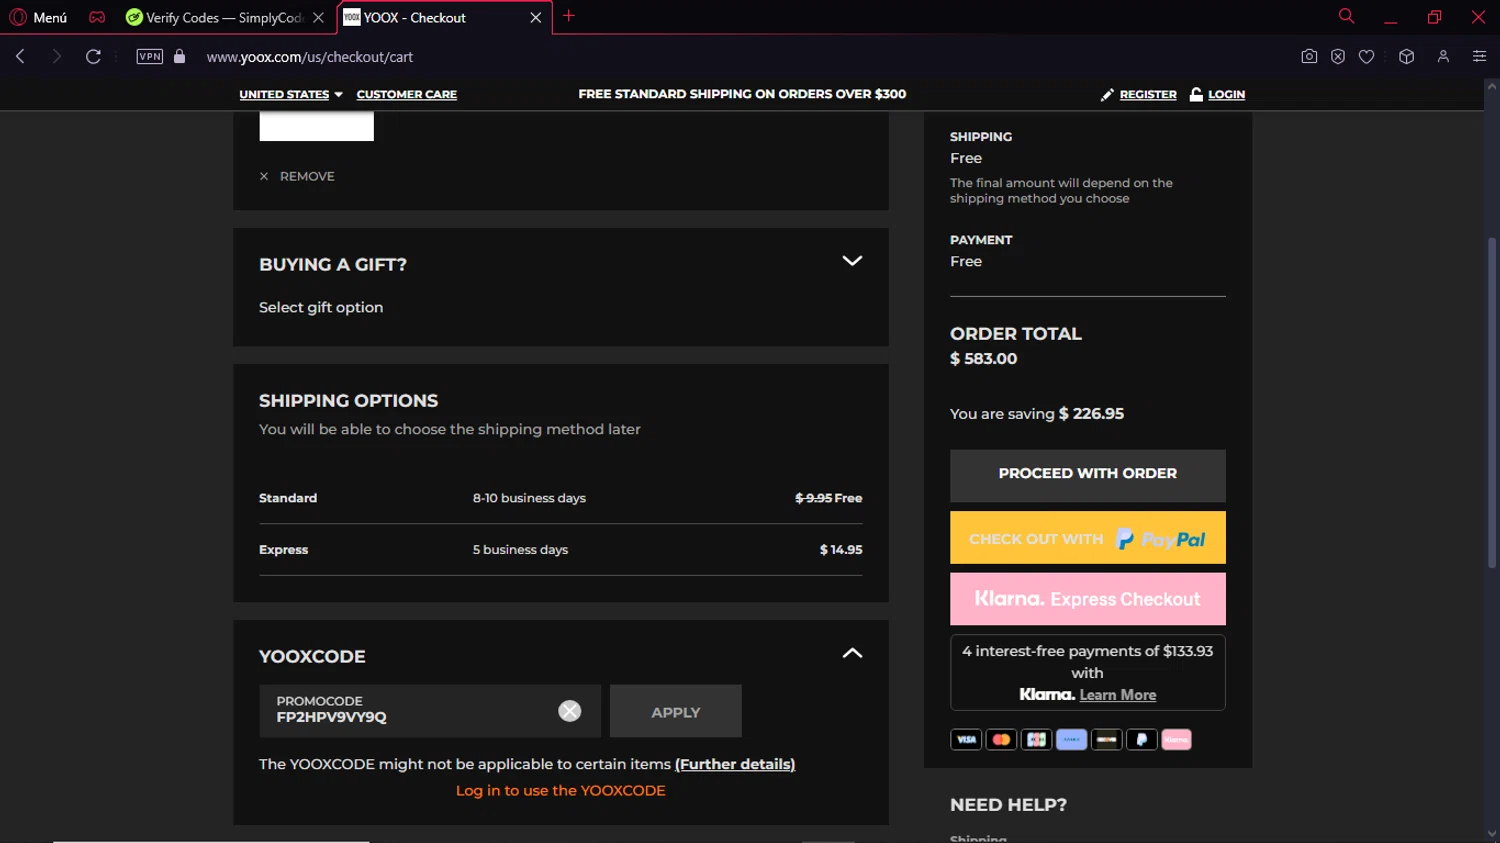Click inside the Promocode input field
The image size is (1500, 843).
click(x=410, y=711)
